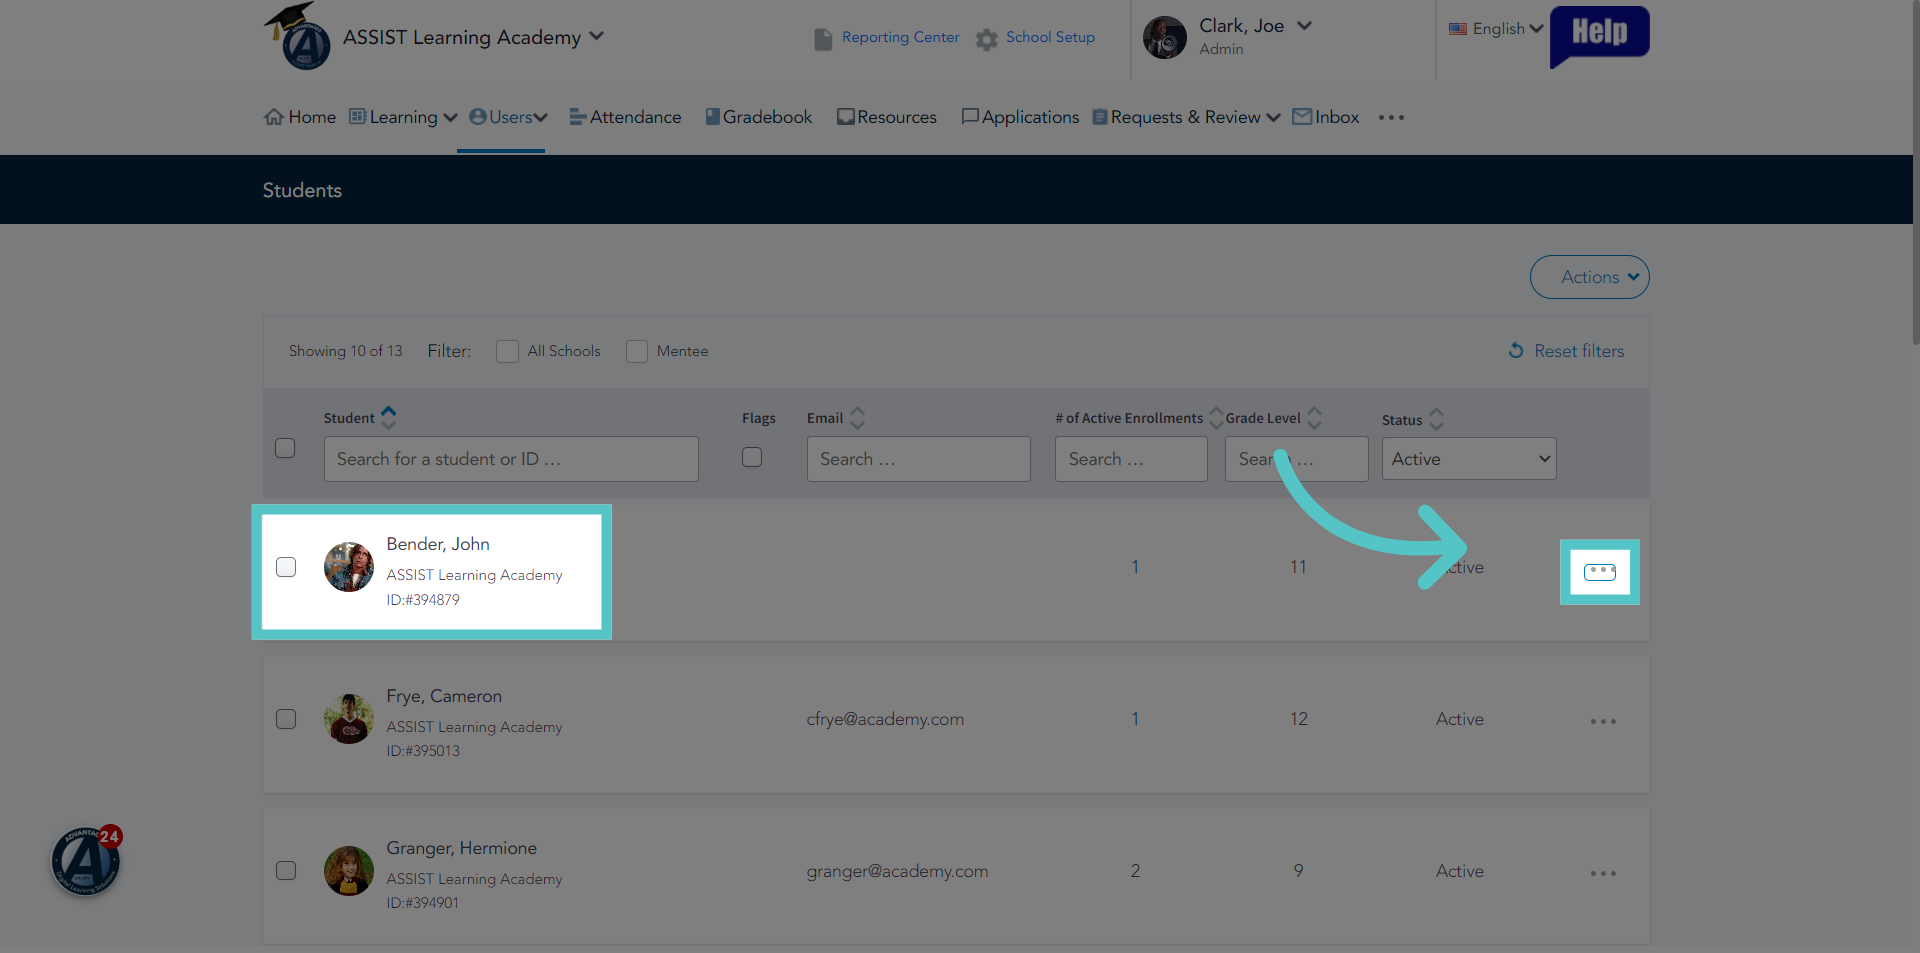Click the Reporting Center document icon
The height and width of the screenshot is (953, 1920).
pyautogui.click(x=823, y=39)
